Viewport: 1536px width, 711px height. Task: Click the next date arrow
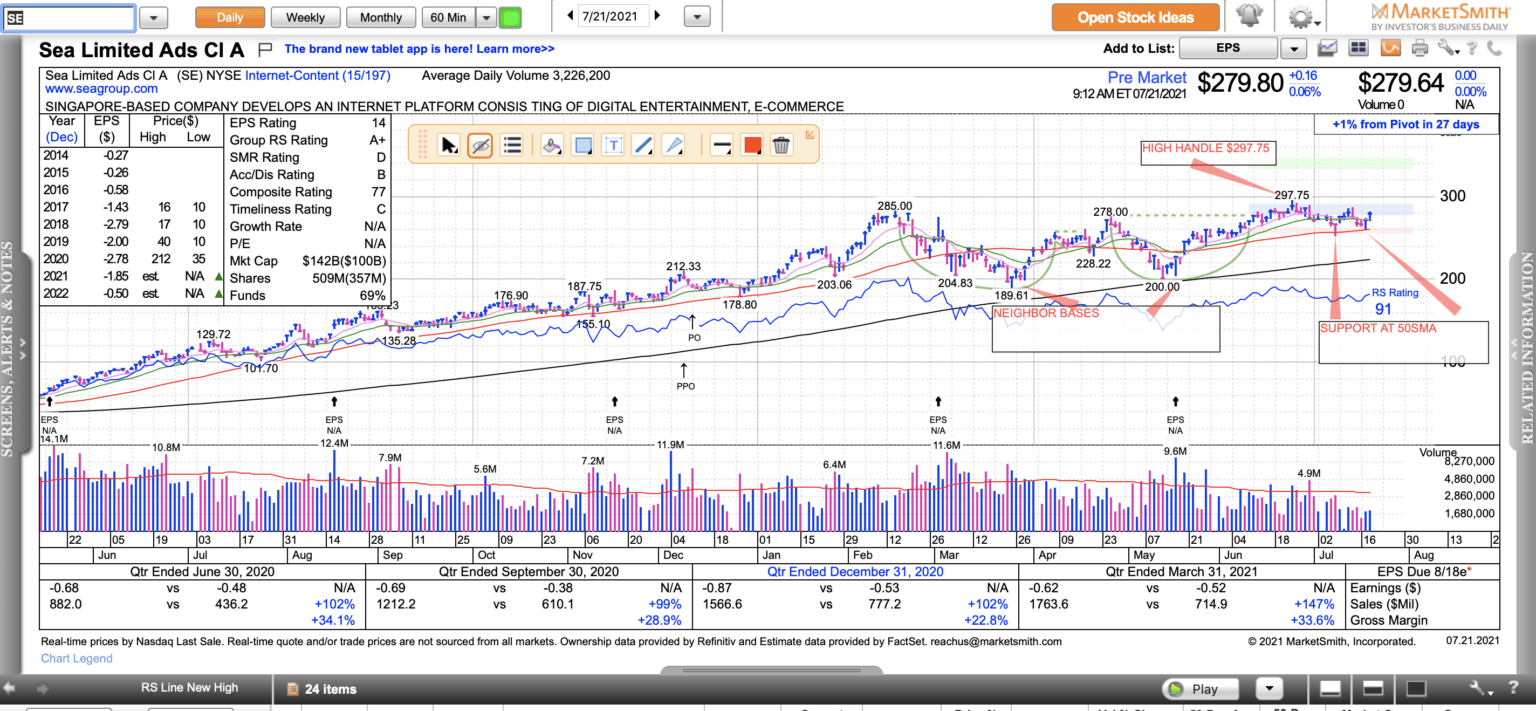658,15
